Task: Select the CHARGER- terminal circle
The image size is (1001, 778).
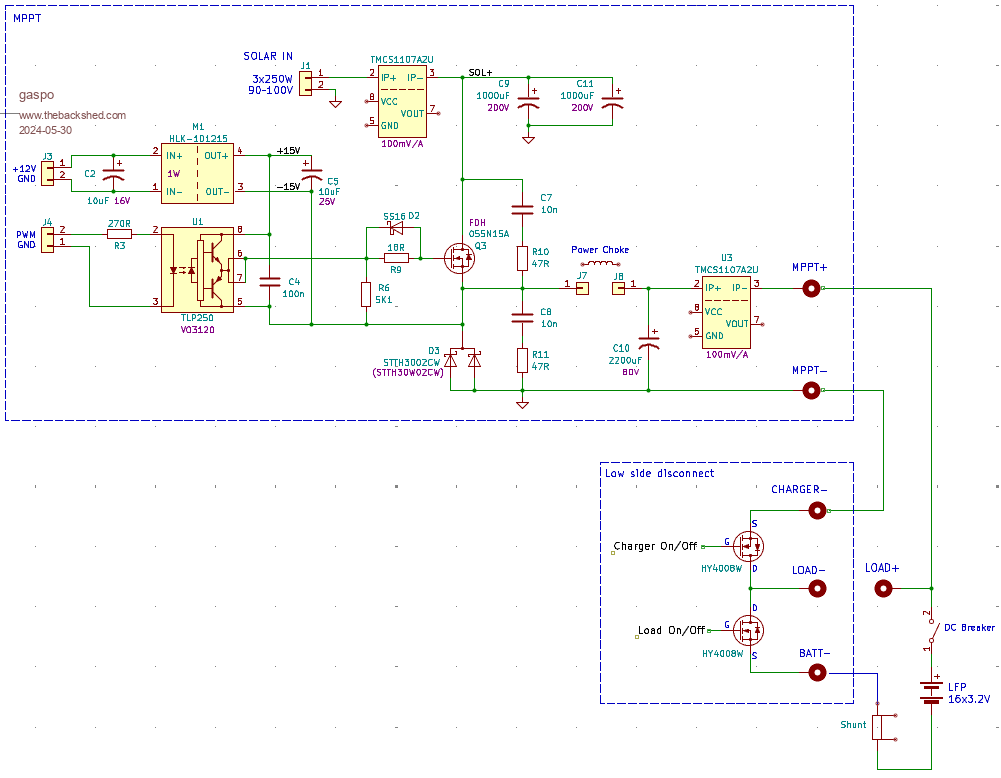Action: click(818, 511)
